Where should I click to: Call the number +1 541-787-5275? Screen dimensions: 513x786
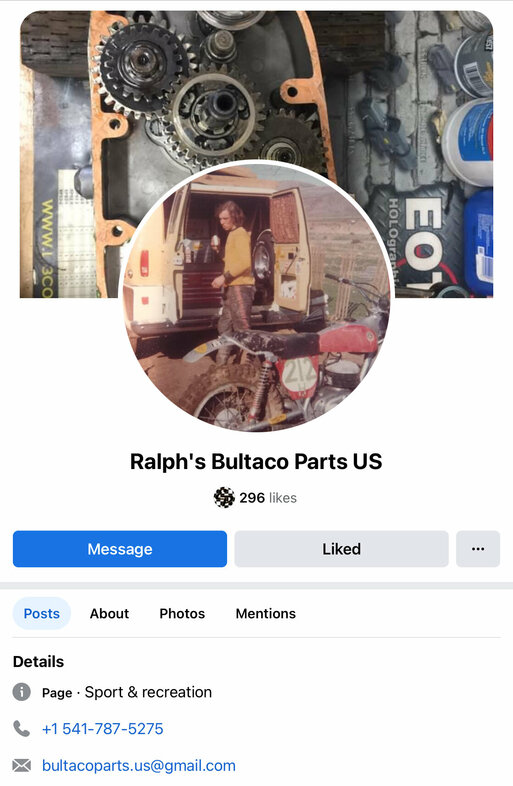coord(103,728)
